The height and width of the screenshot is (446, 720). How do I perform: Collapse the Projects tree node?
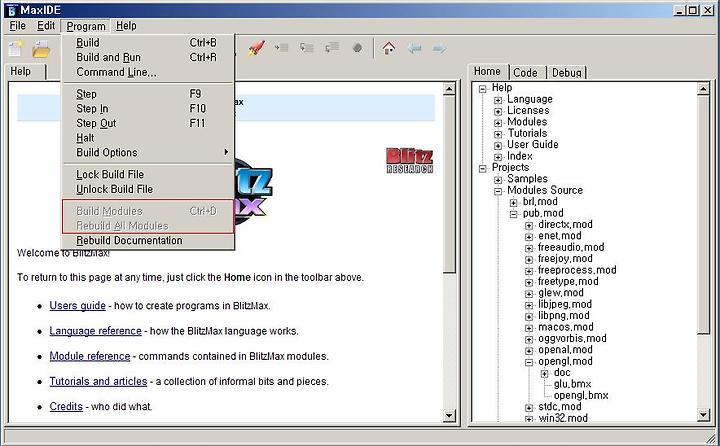click(483, 169)
